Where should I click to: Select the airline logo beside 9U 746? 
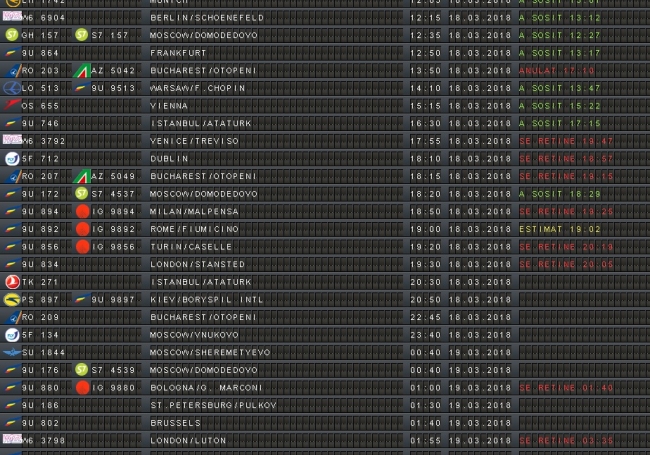click(11, 123)
